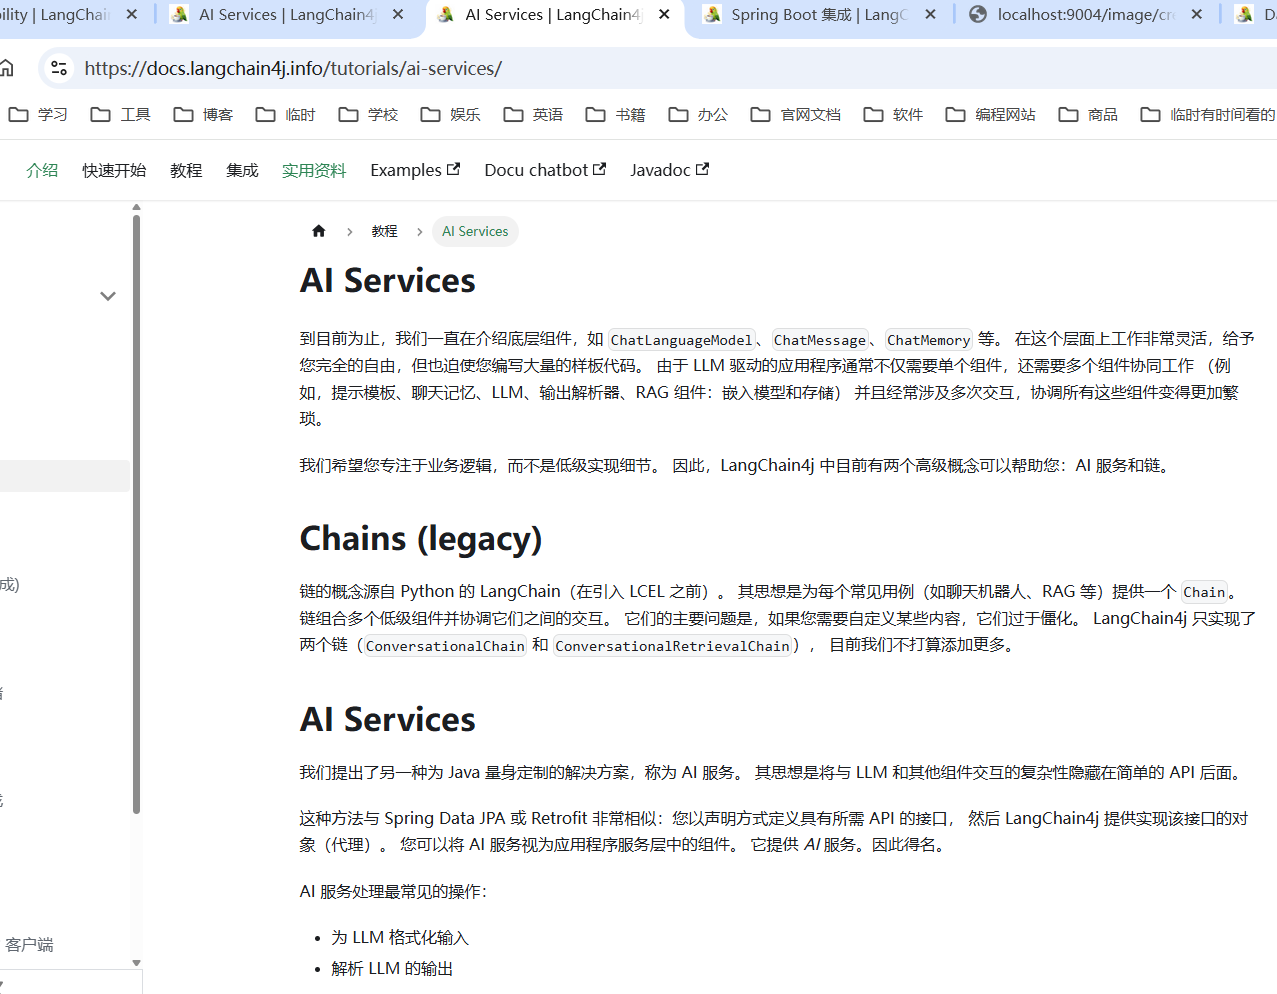
Task: Click the external link icon next to Docu chatbot
Action: click(601, 168)
